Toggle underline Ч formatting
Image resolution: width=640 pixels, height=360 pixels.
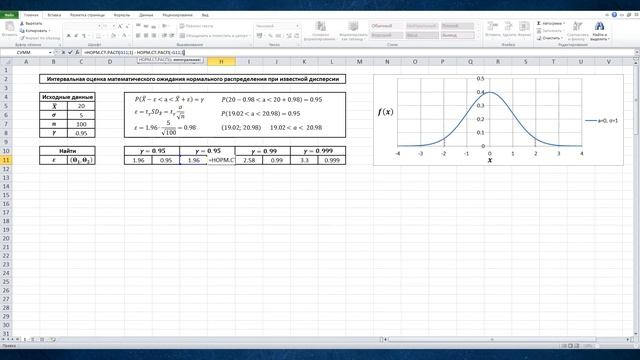84,36
